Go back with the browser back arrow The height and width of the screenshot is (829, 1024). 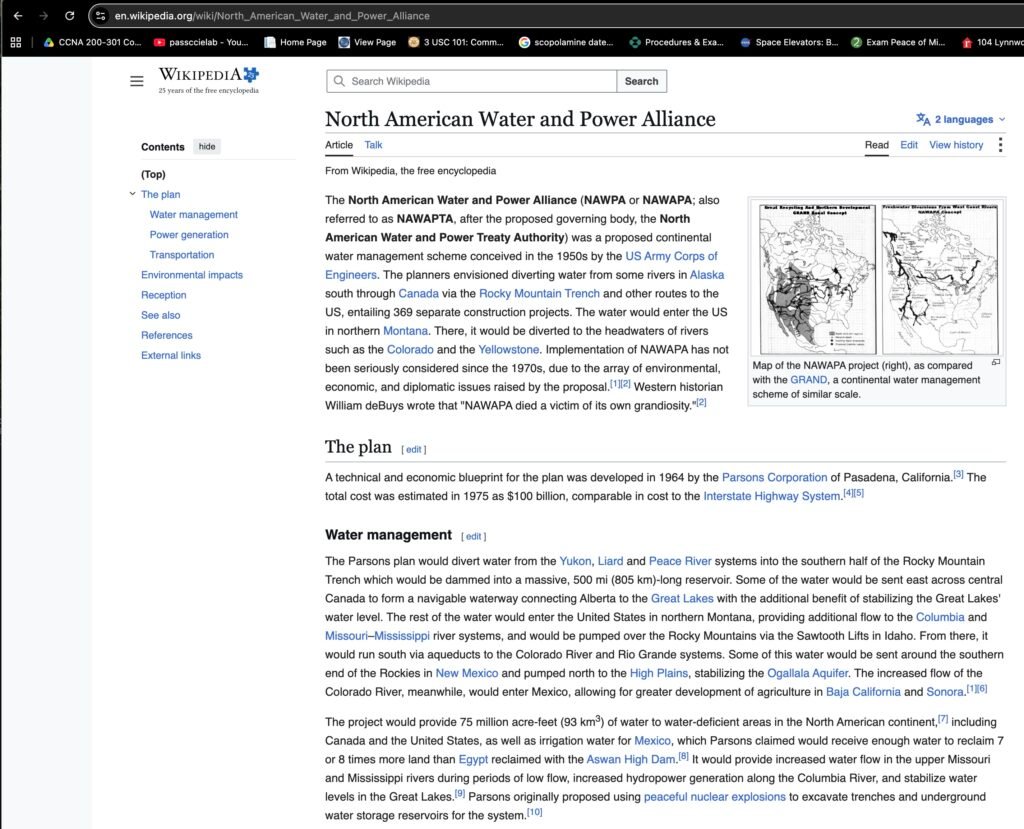point(18,16)
